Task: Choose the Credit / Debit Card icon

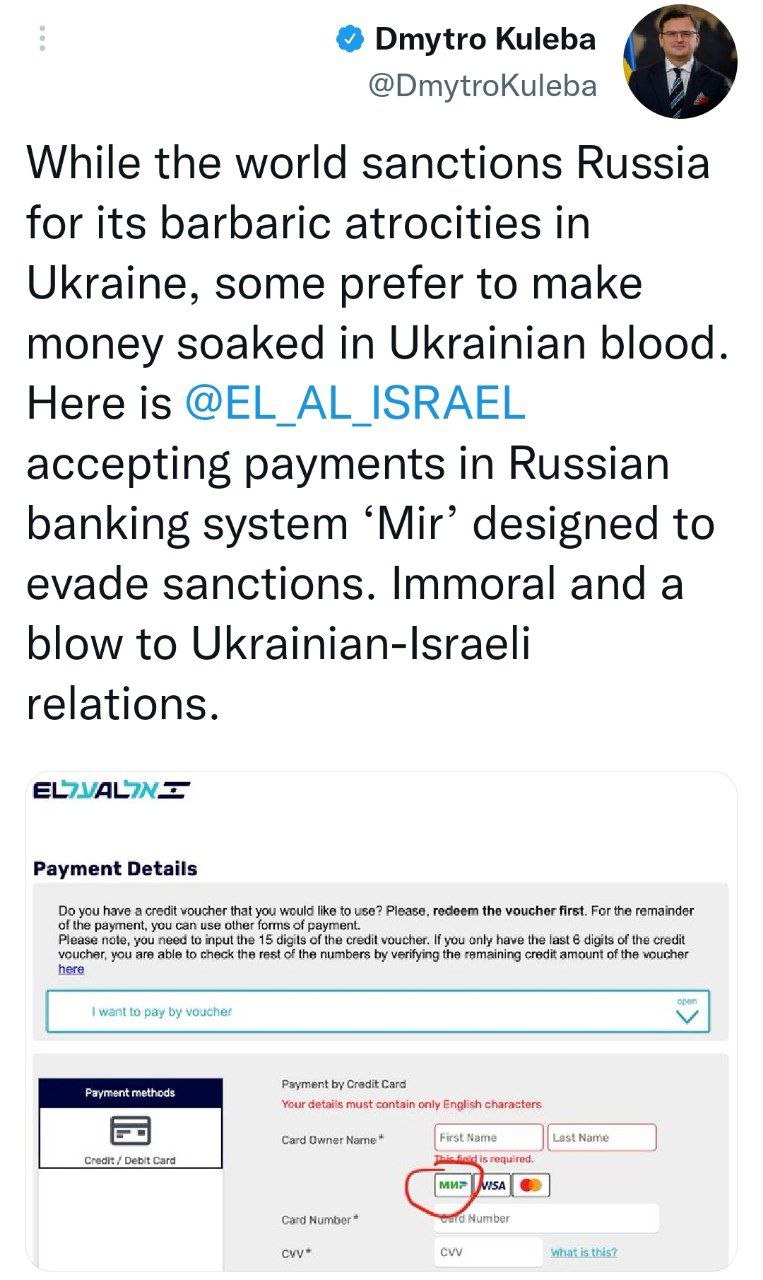Action: [130, 1131]
